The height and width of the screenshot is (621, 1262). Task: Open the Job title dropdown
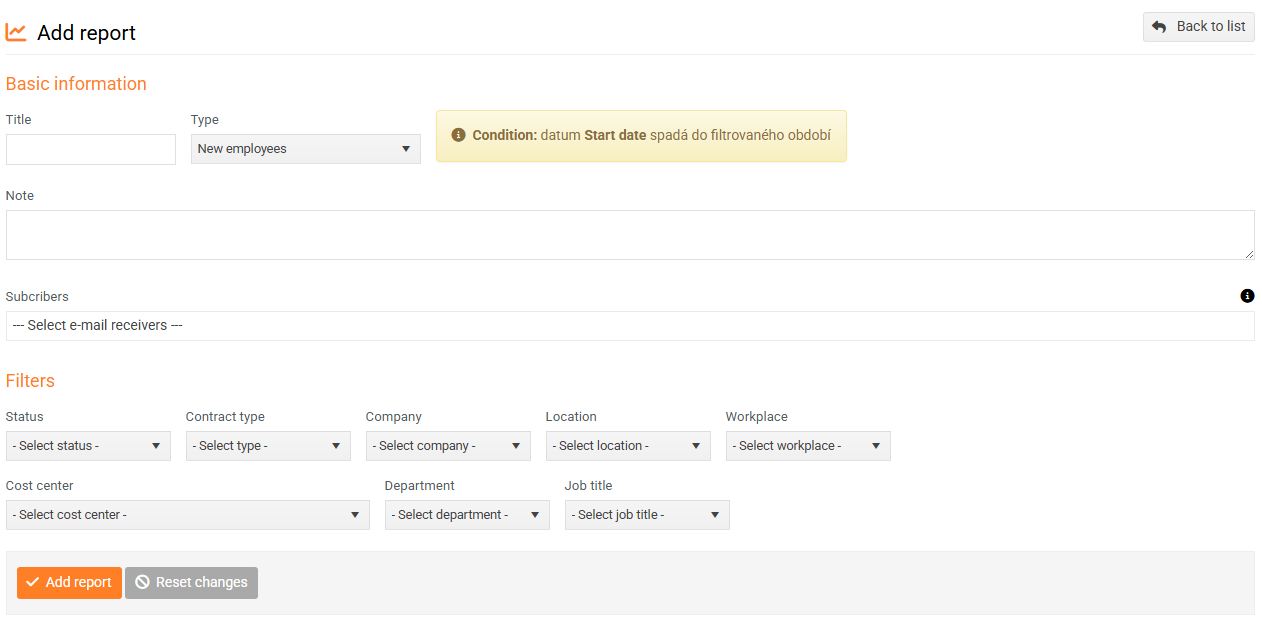tap(647, 515)
